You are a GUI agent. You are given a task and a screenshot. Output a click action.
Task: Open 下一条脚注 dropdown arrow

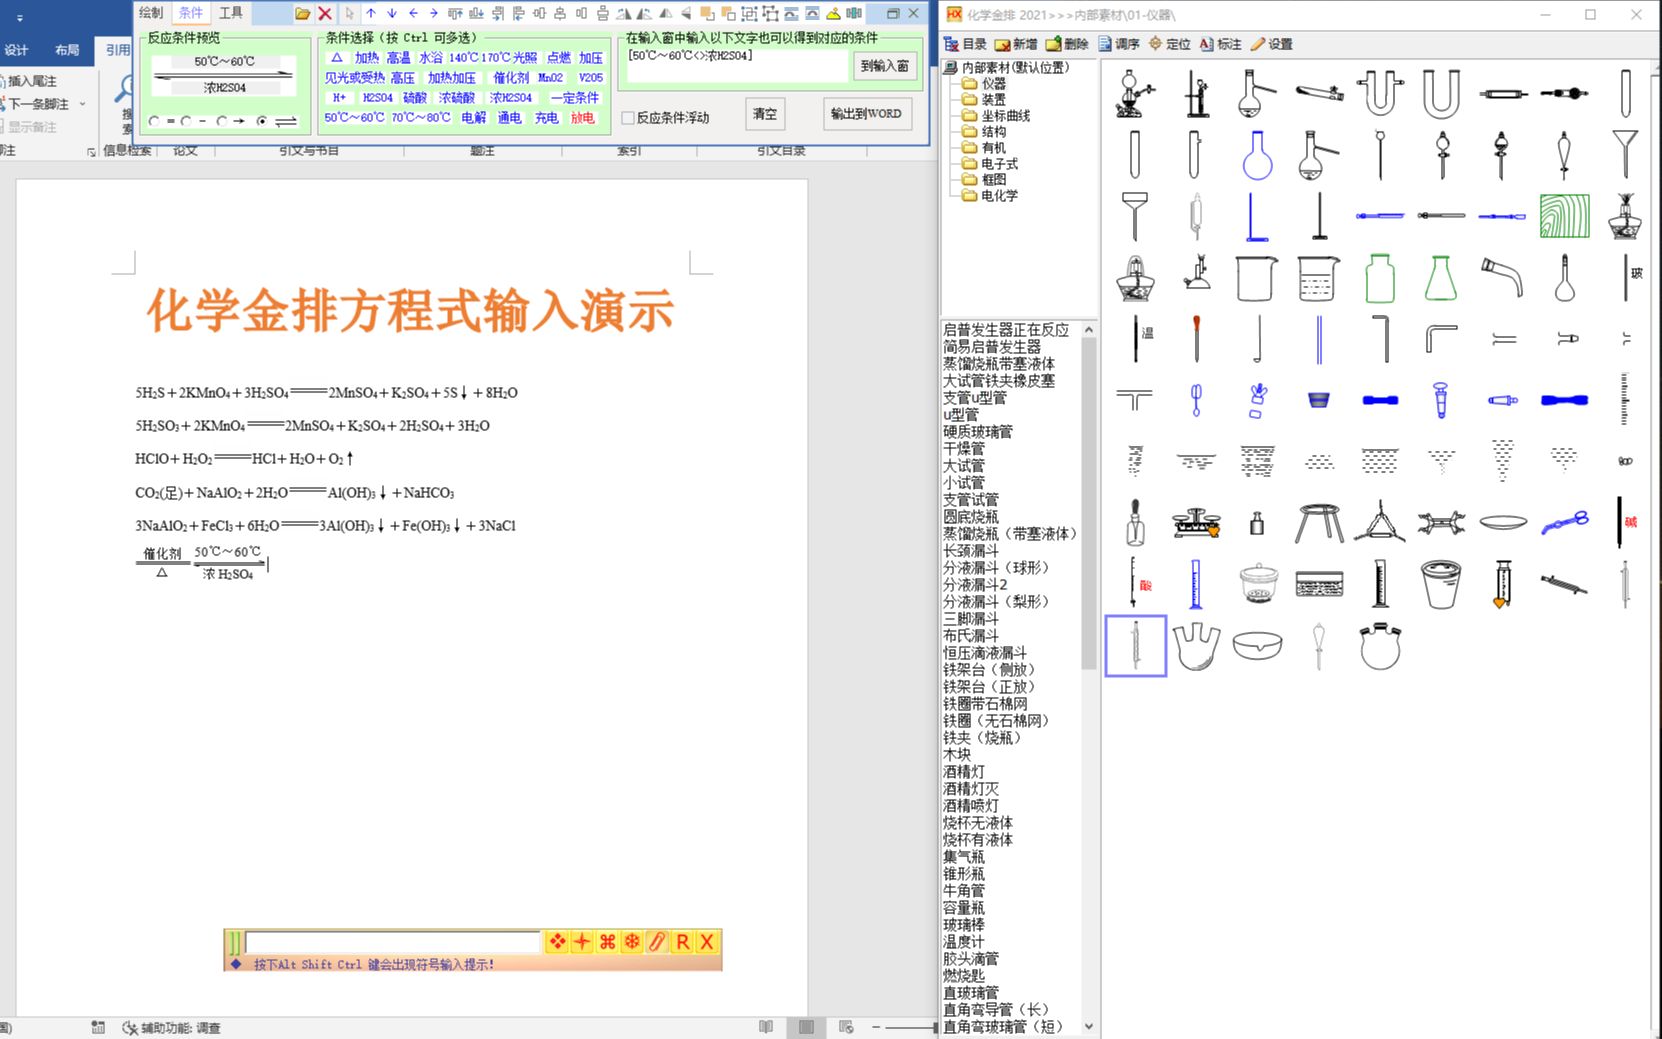click(x=82, y=104)
